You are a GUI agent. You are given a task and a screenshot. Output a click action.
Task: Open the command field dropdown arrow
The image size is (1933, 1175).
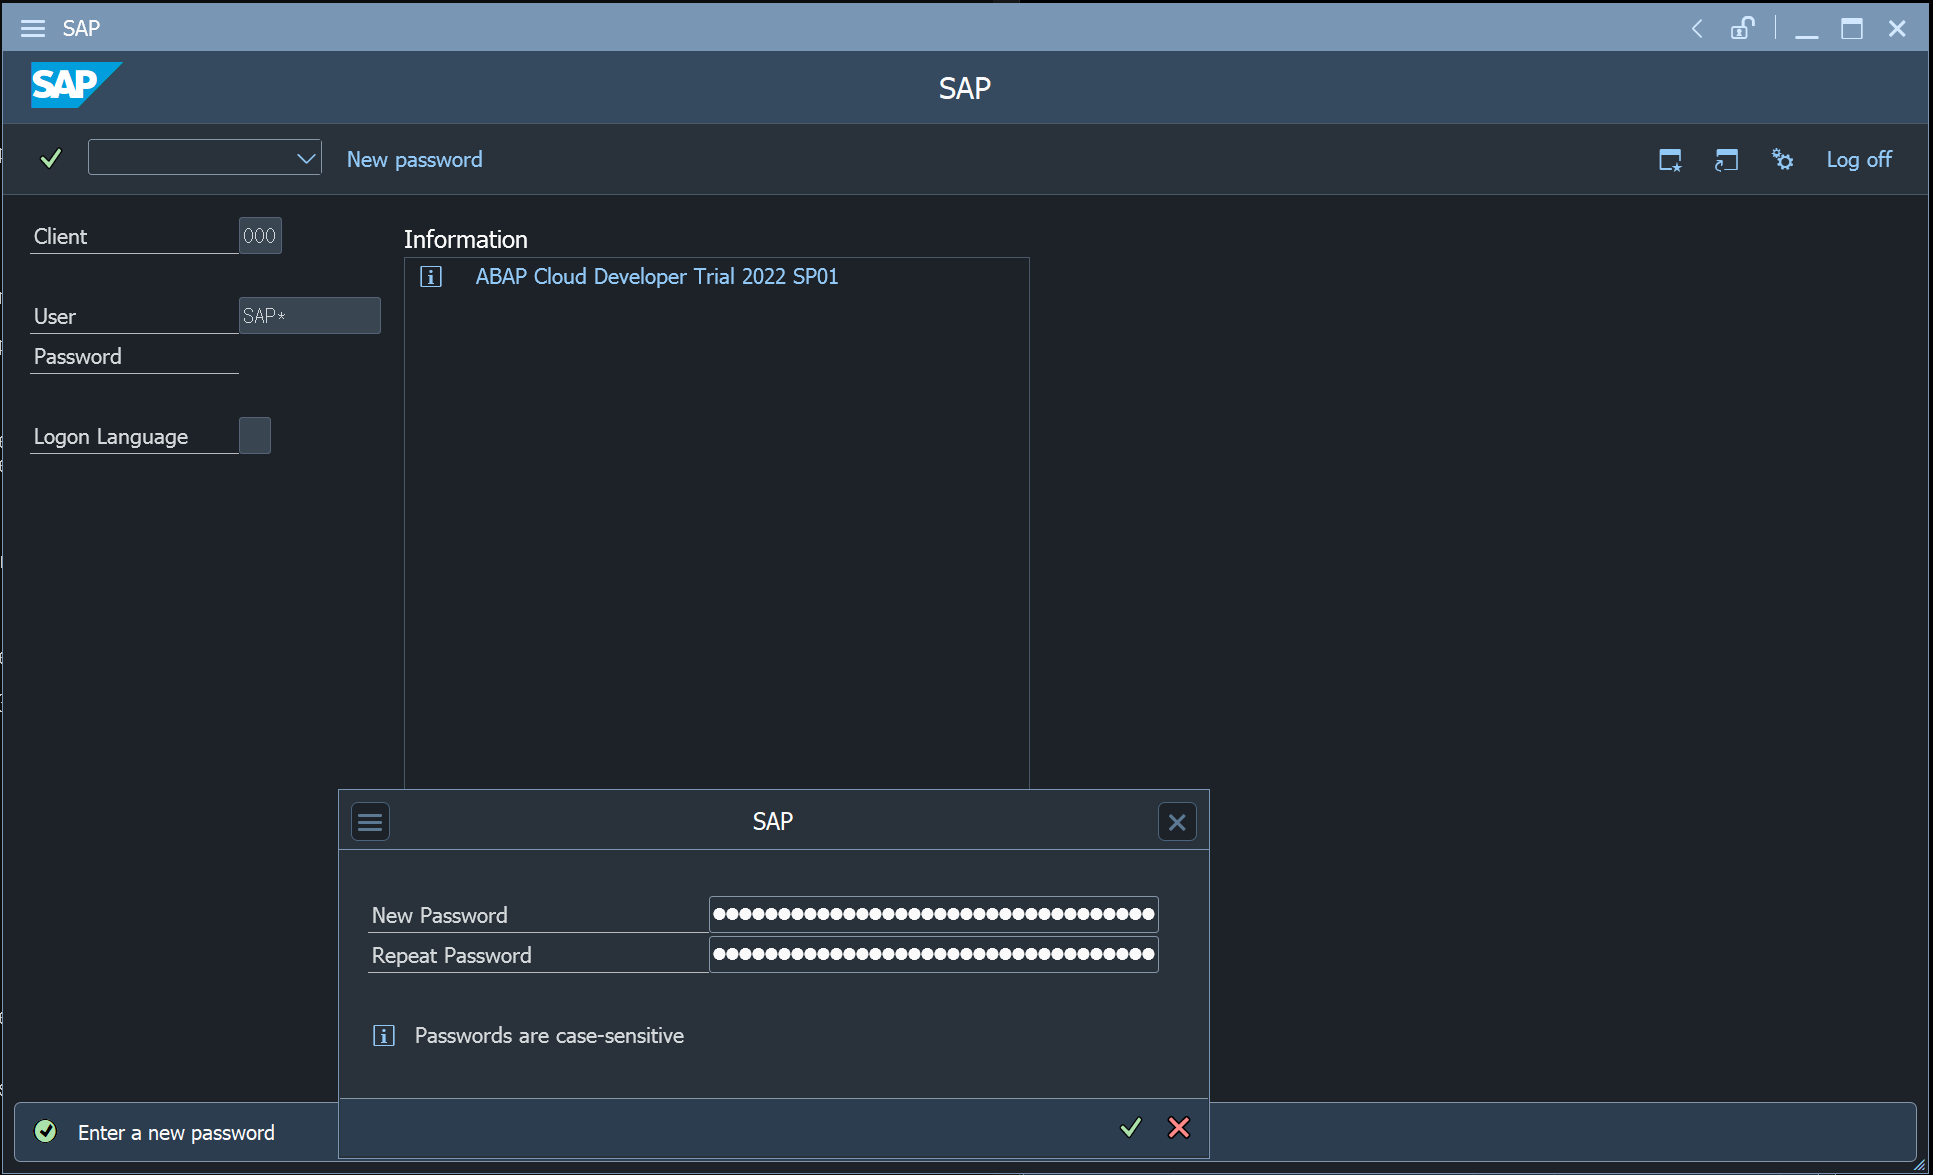click(x=306, y=158)
